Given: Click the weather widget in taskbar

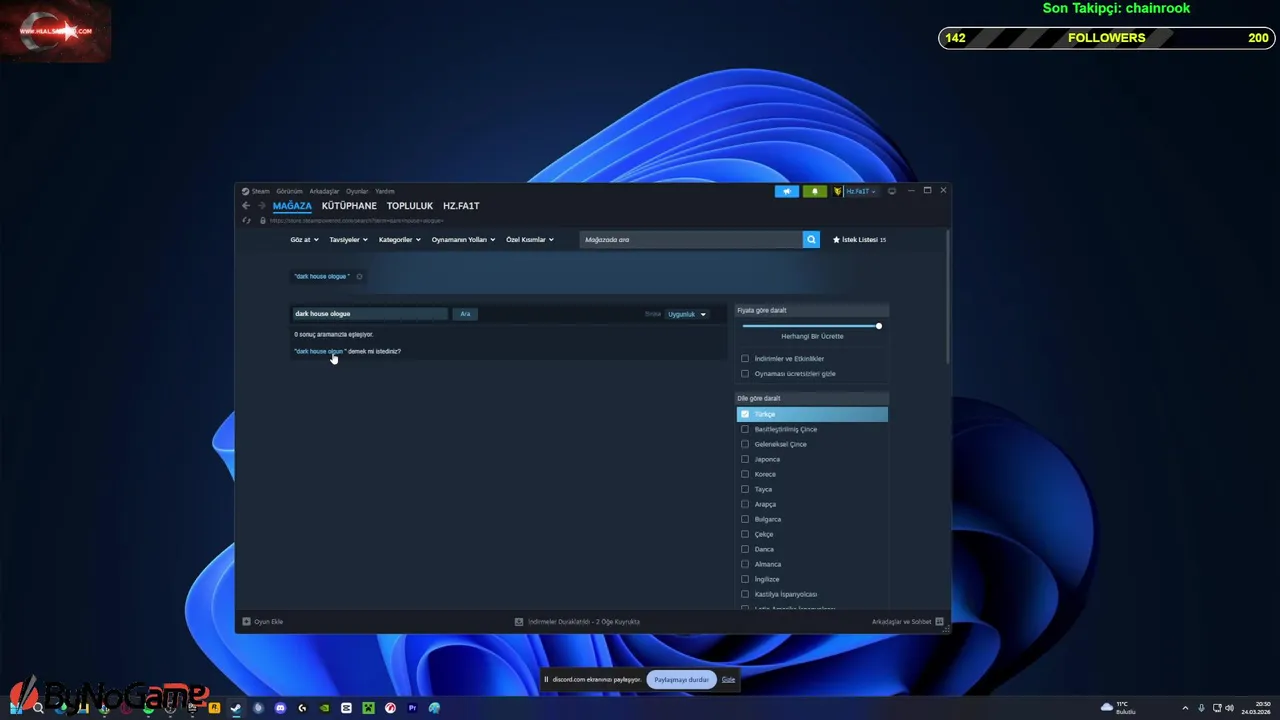Looking at the screenshot, I should 1119,708.
